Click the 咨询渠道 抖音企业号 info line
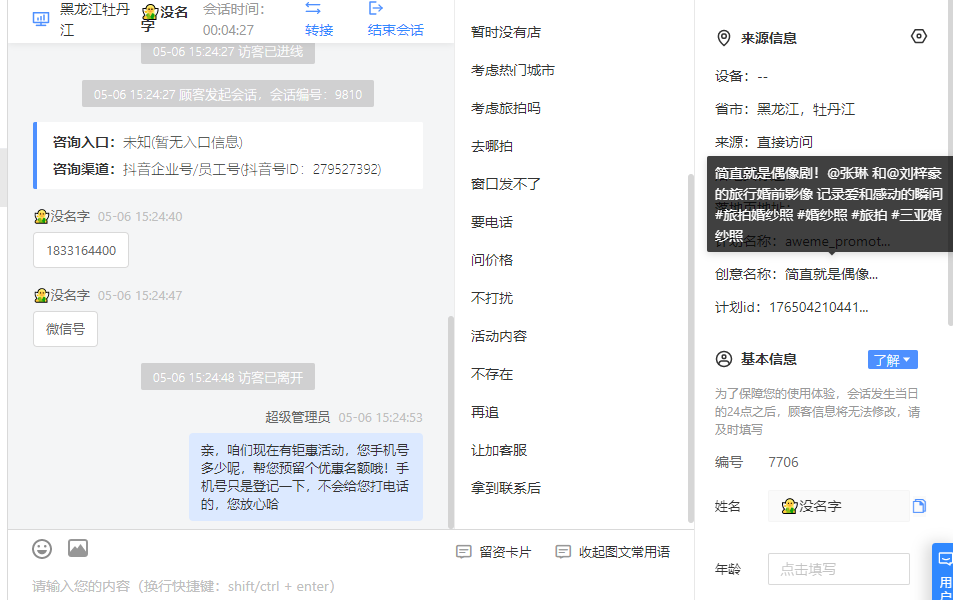953x600 pixels. [x=217, y=169]
